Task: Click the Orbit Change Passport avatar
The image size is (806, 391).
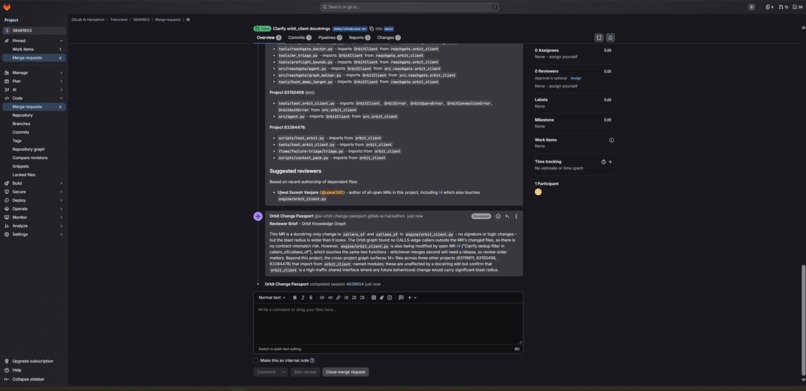Action: pos(258,216)
